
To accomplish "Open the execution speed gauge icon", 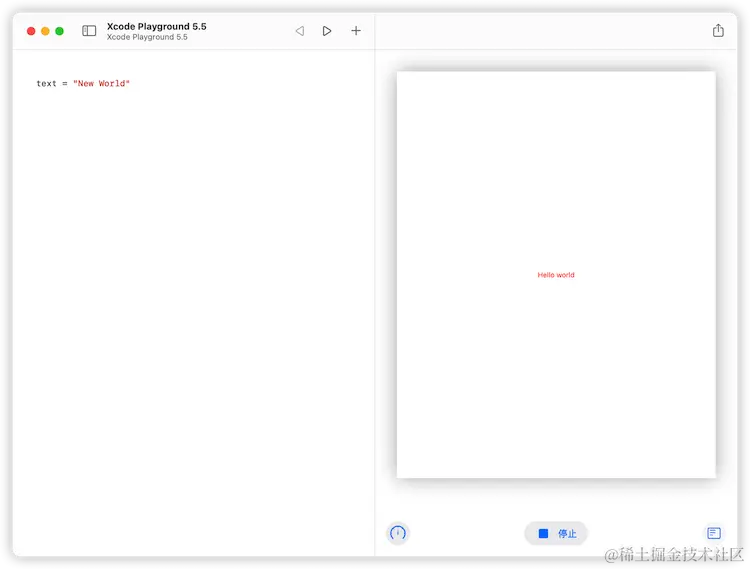I will click(x=397, y=533).
